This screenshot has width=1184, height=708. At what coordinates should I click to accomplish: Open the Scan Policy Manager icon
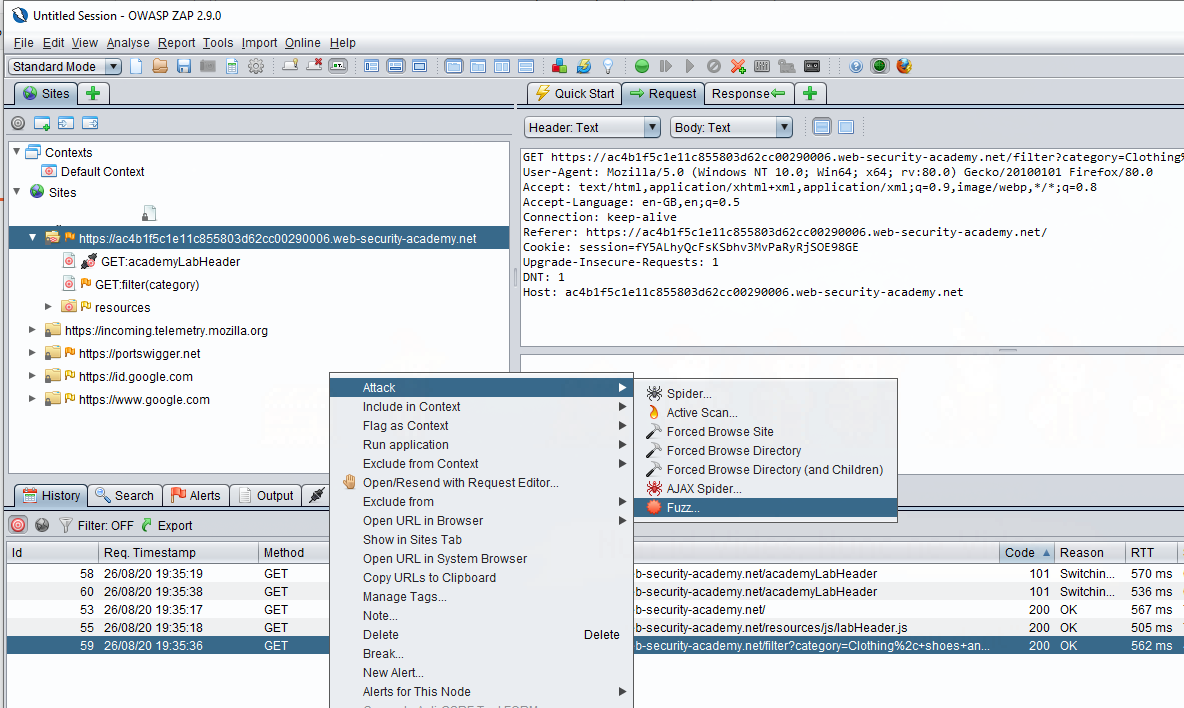pyautogui.click(x=762, y=66)
